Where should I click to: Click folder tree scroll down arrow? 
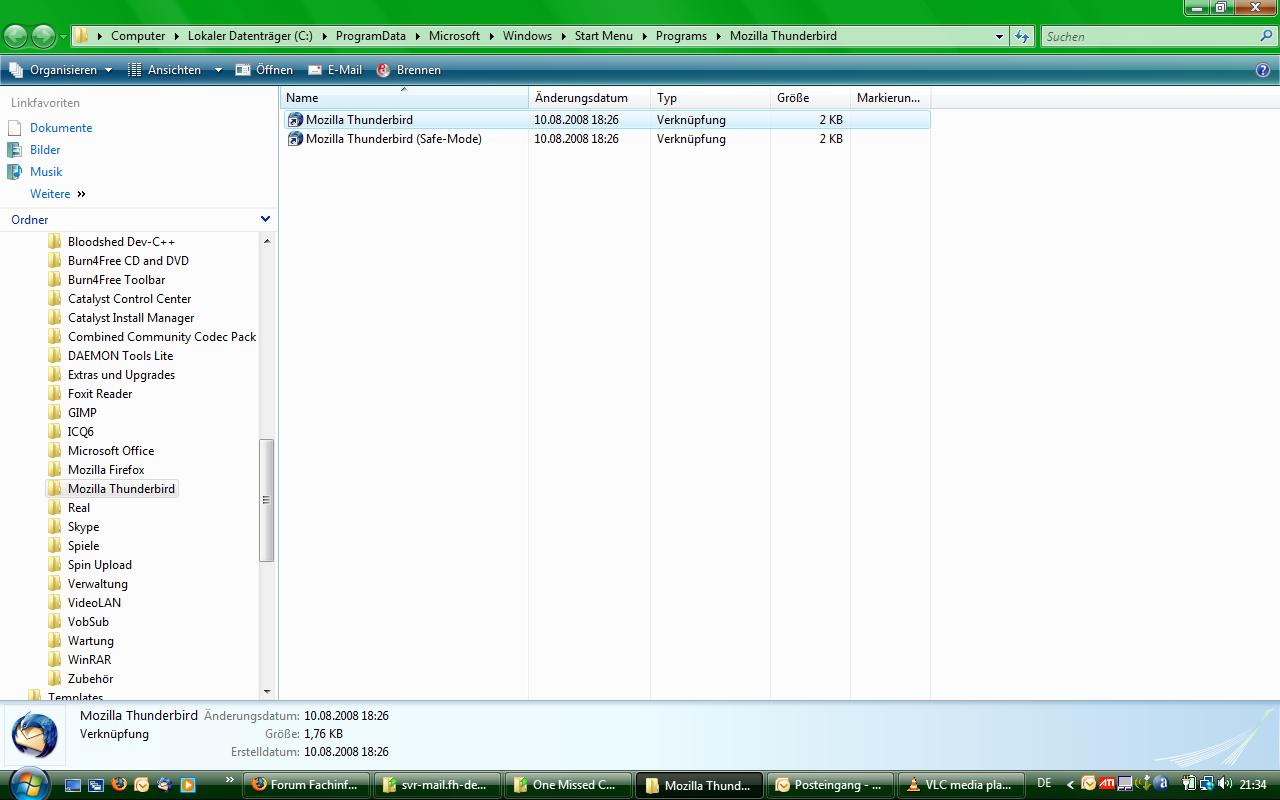tap(267, 691)
